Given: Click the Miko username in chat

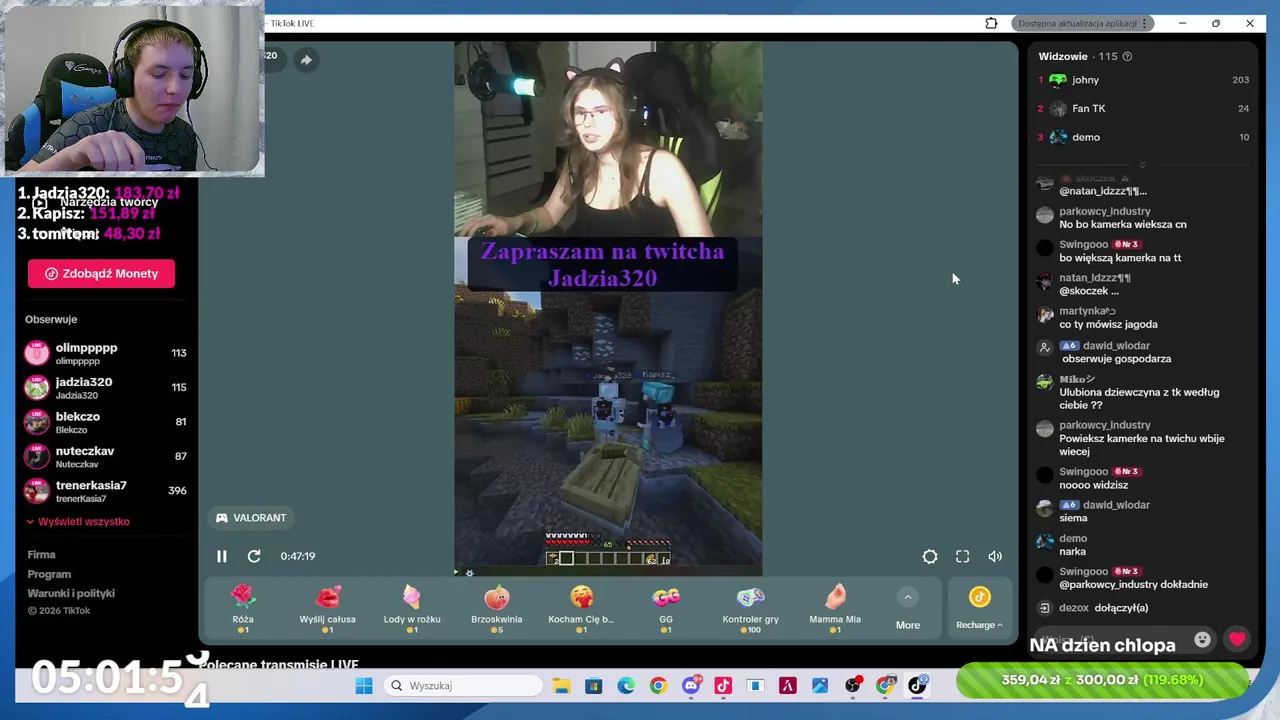Looking at the screenshot, I should click(x=1077, y=379).
